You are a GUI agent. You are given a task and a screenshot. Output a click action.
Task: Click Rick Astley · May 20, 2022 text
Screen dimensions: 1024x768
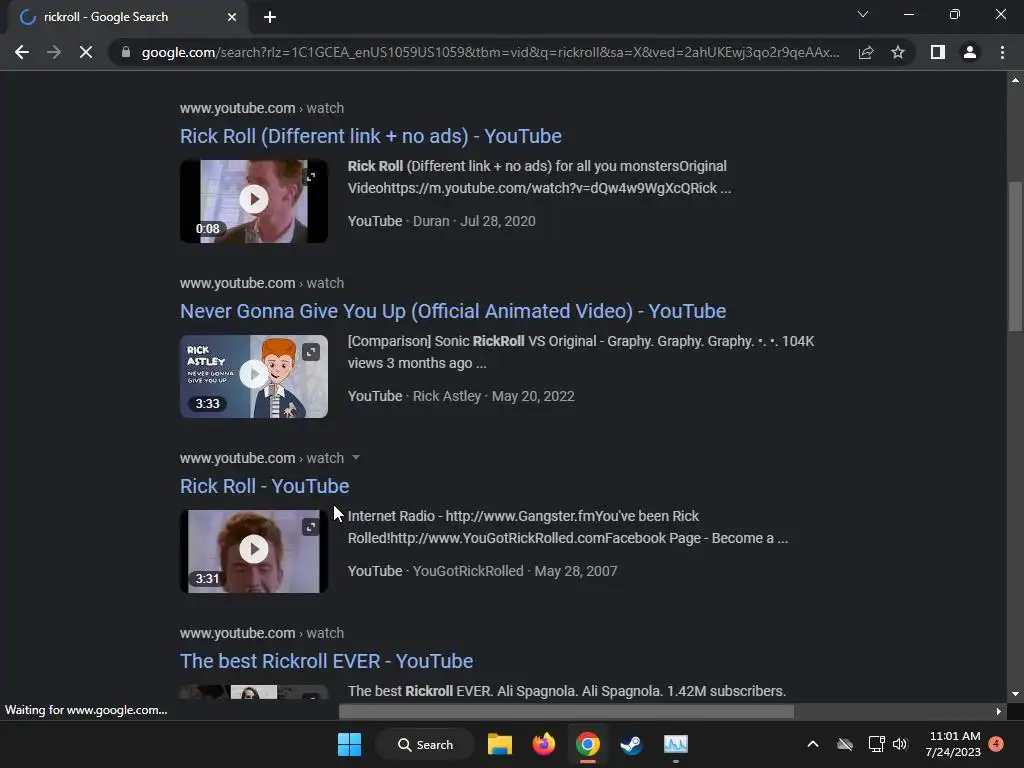(x=494, y=396)
